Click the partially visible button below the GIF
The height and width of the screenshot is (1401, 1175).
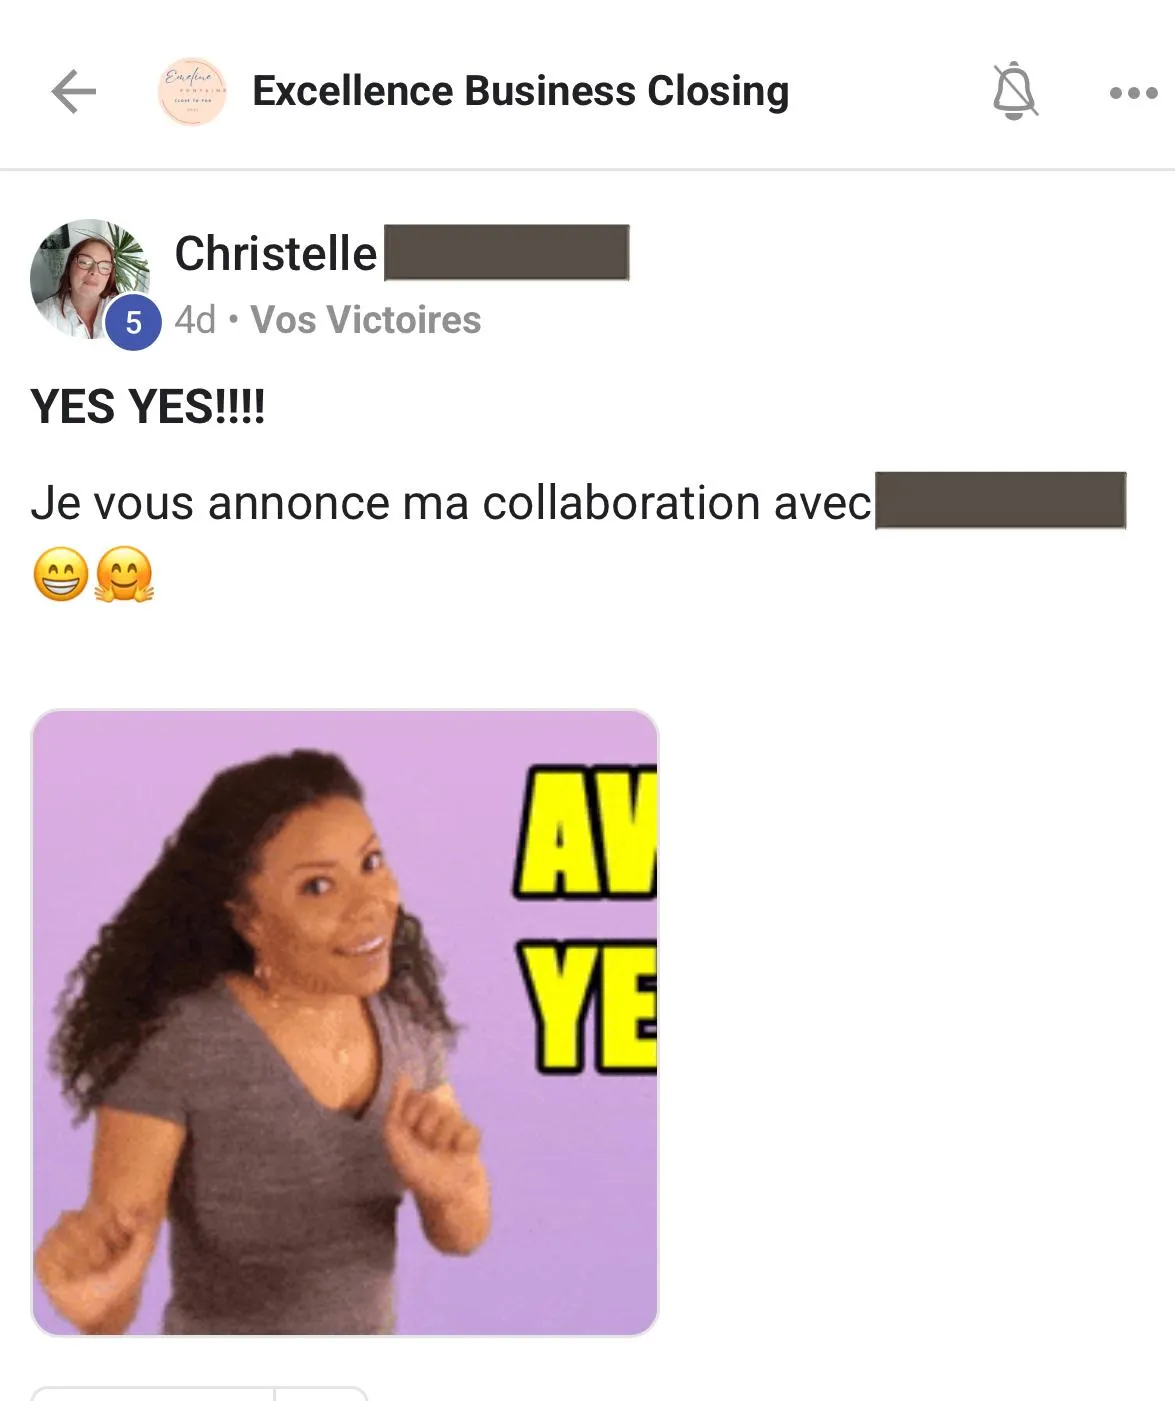click(x=199, y=1393)
